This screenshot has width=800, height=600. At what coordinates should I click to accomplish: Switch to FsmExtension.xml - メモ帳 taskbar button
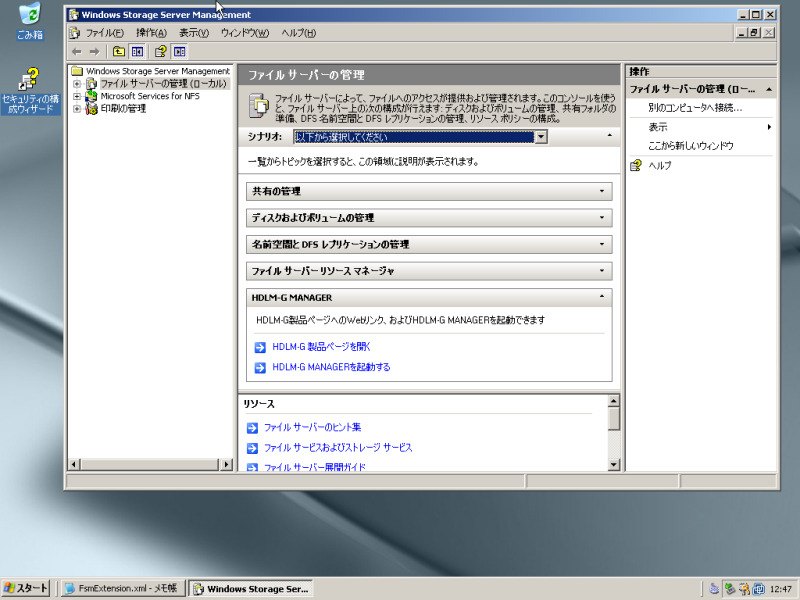122,589
